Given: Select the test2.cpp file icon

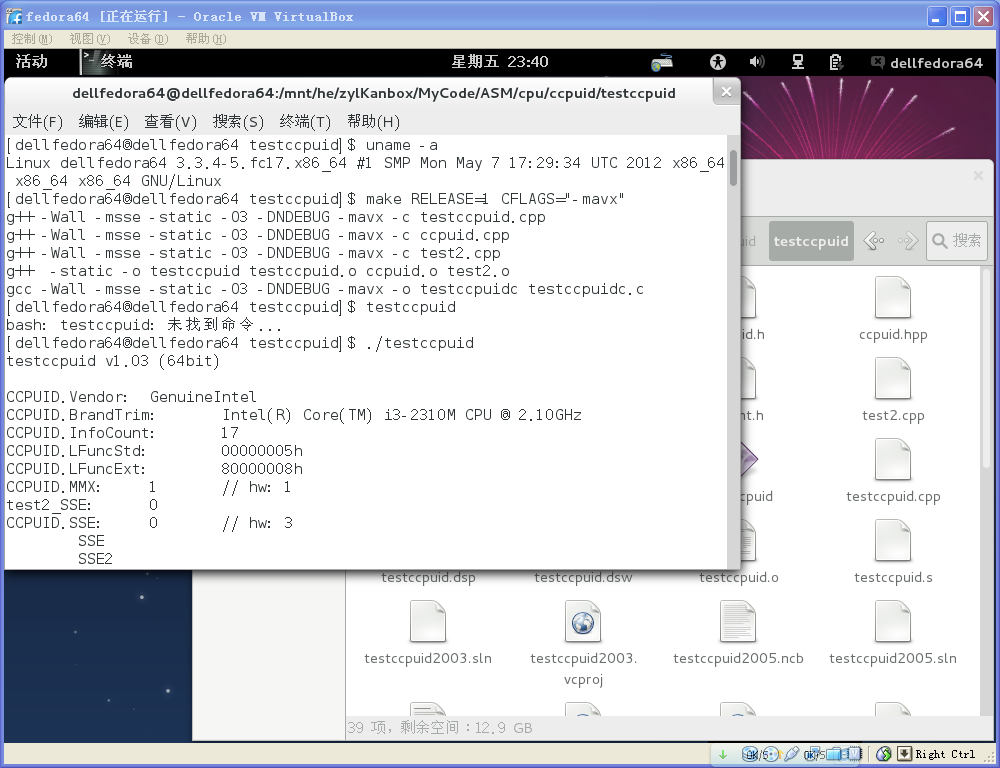Looking at the screenshot, I should (893, 378).
